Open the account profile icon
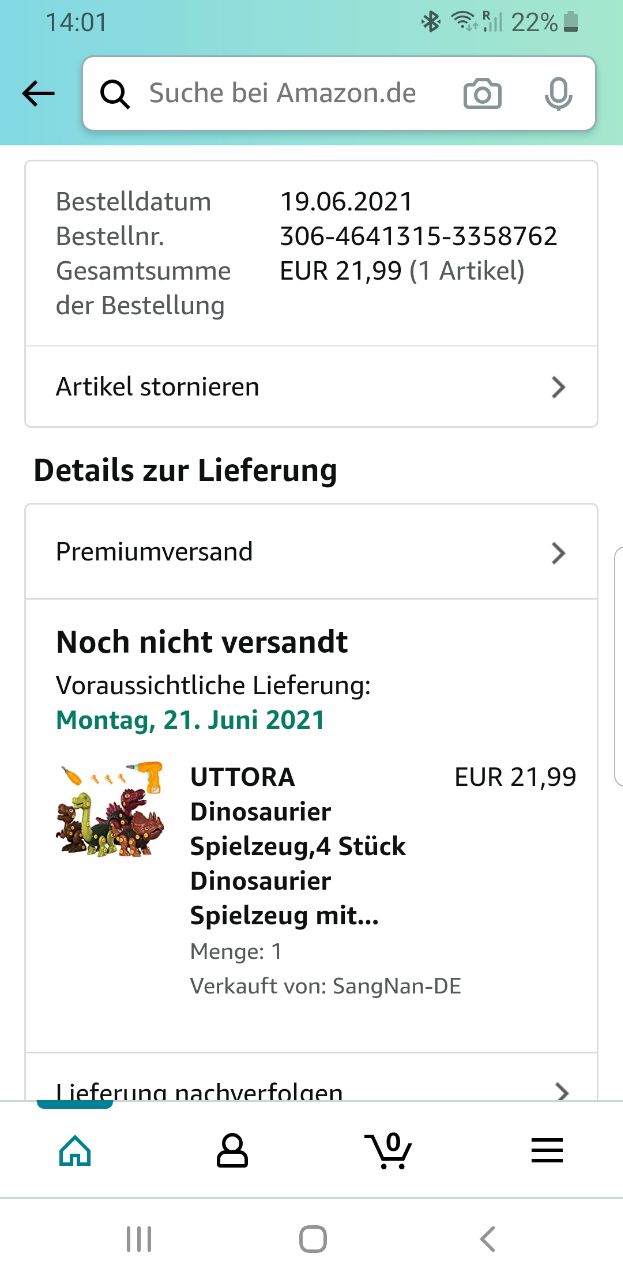Image resolution: width=623 pixels, height=1280 pixels. (232, 1151)
